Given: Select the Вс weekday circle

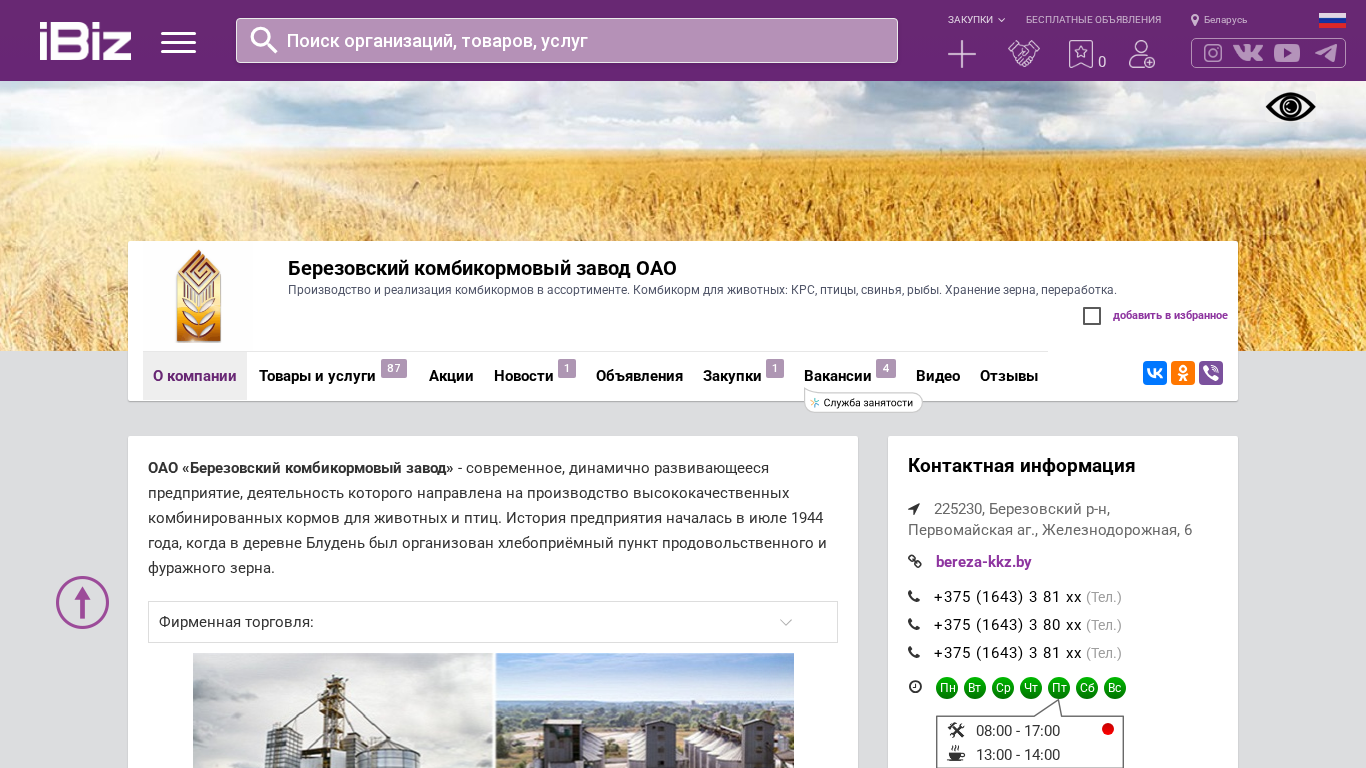Looking at the screenshot, I should pos(1115,688).
